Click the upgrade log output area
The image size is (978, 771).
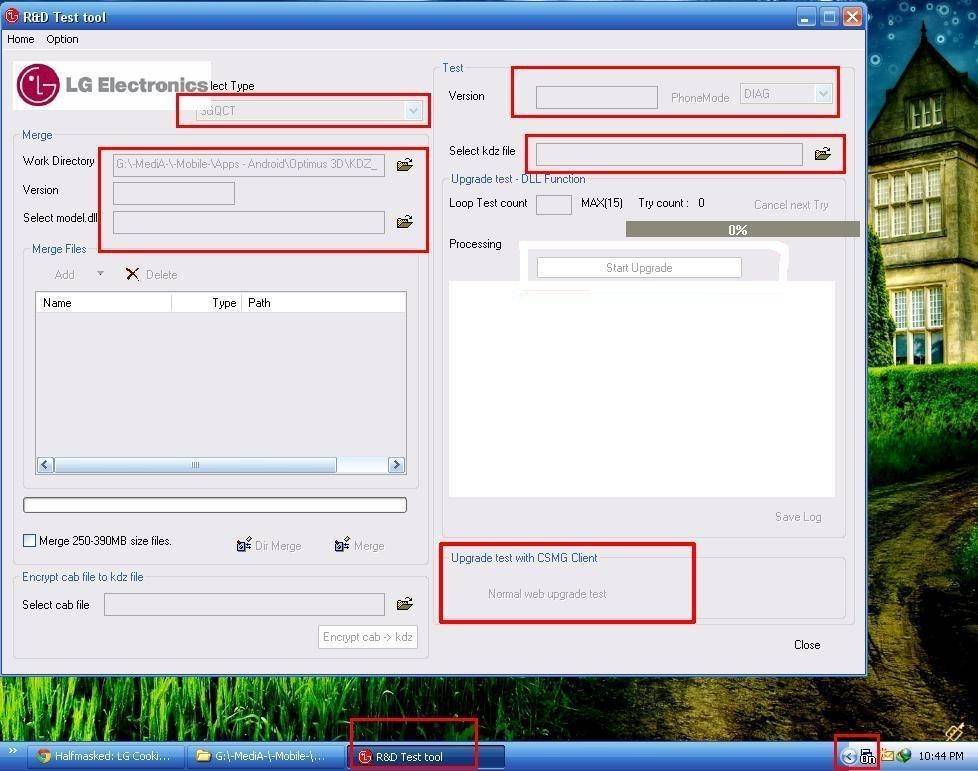pyautogui.click(x=642, y=389)
